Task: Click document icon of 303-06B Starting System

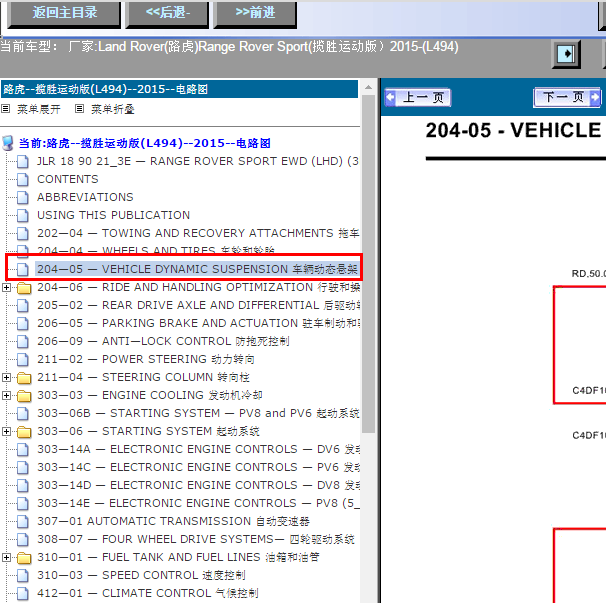Action: [23, 414]
